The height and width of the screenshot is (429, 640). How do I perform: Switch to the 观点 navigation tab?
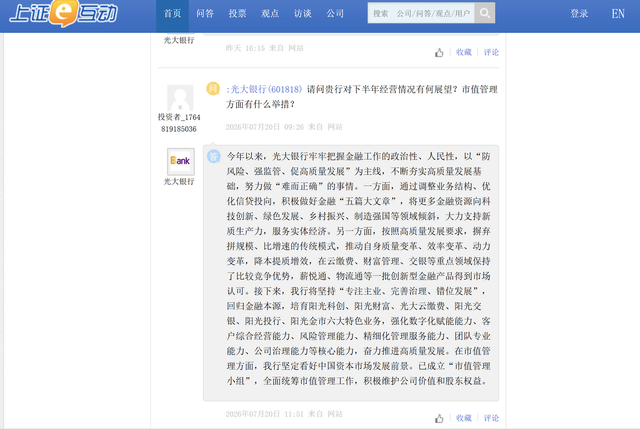pyautogui.click(x=270, y=13)
